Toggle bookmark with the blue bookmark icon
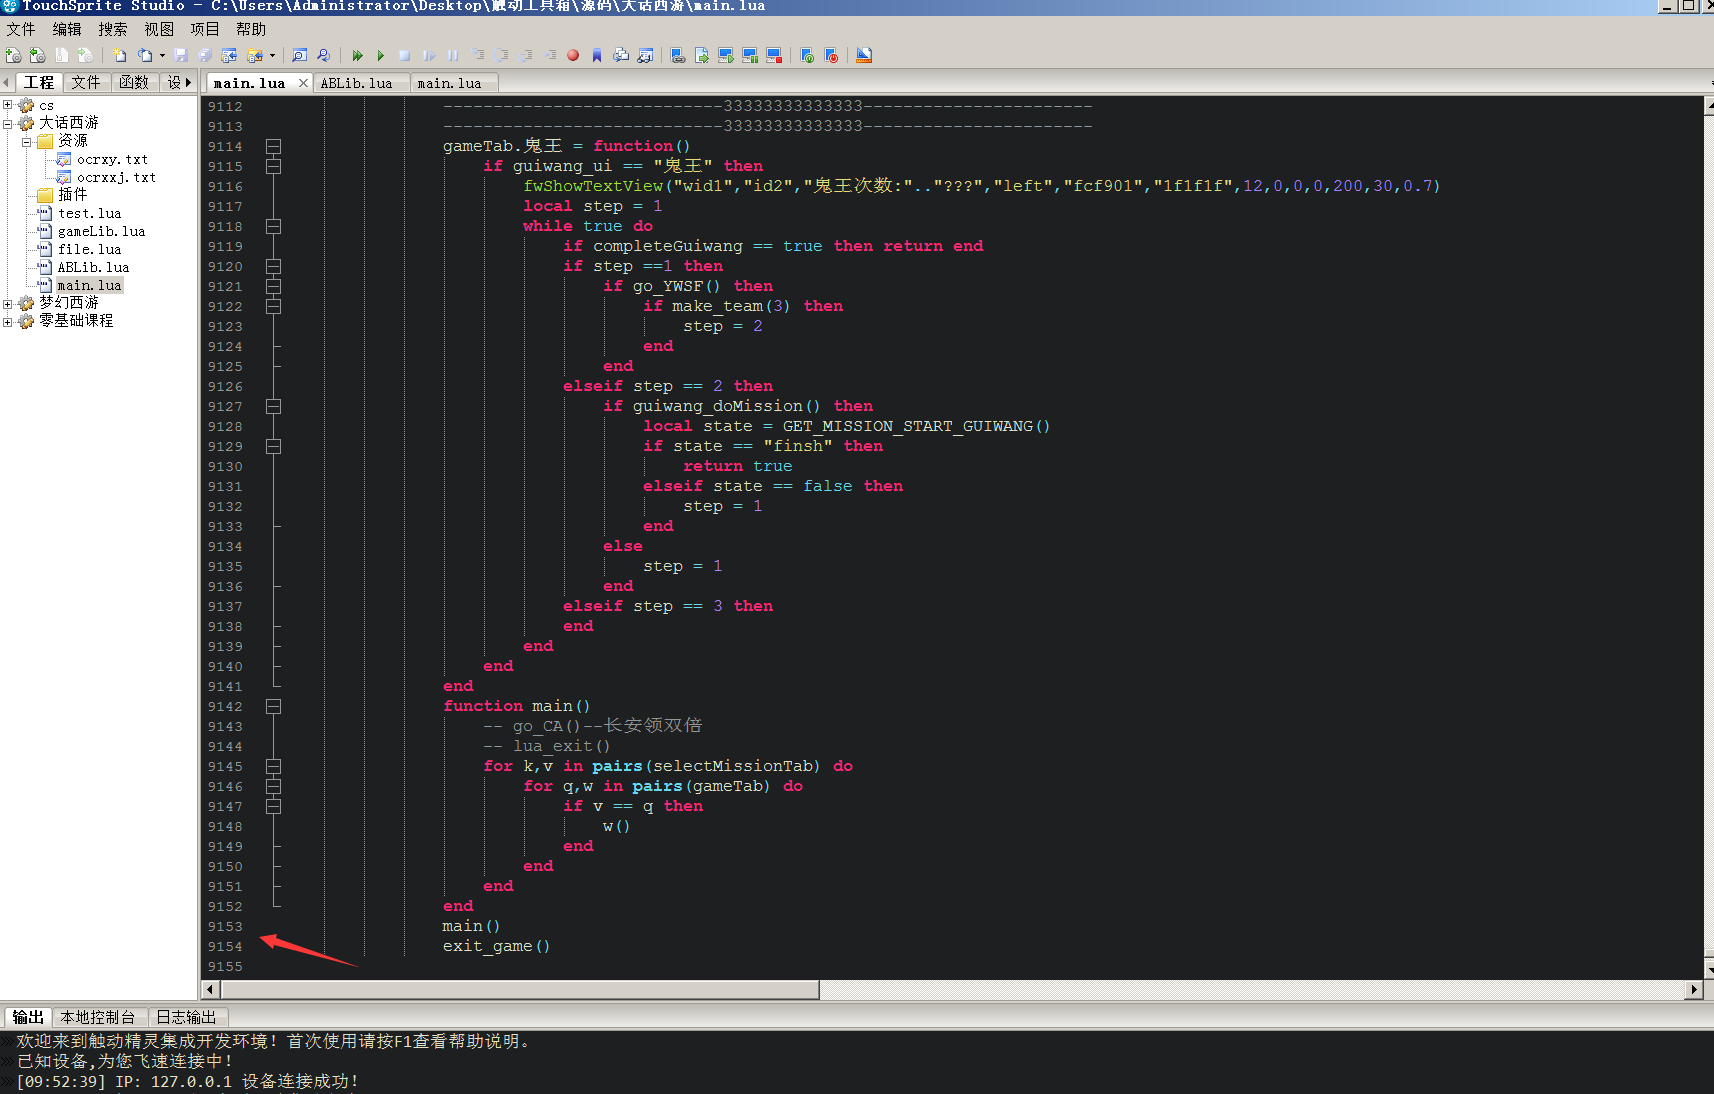Viewport: 1714px width, 1094px height. coord(597,55)
